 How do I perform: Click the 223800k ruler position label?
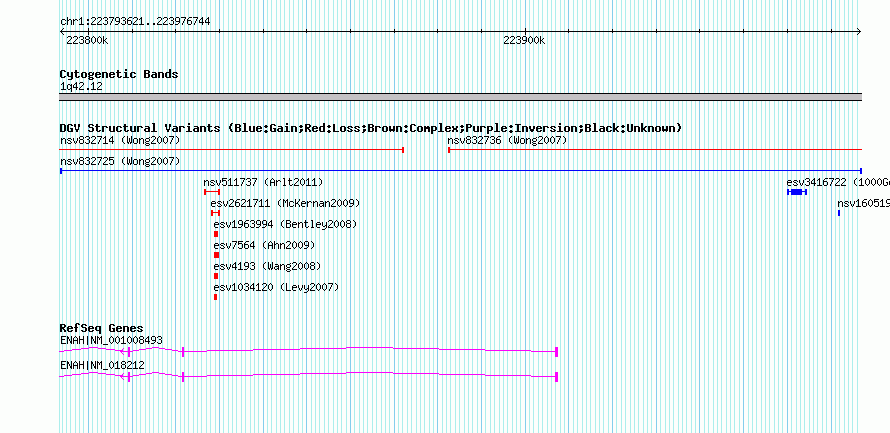point(87,40)
